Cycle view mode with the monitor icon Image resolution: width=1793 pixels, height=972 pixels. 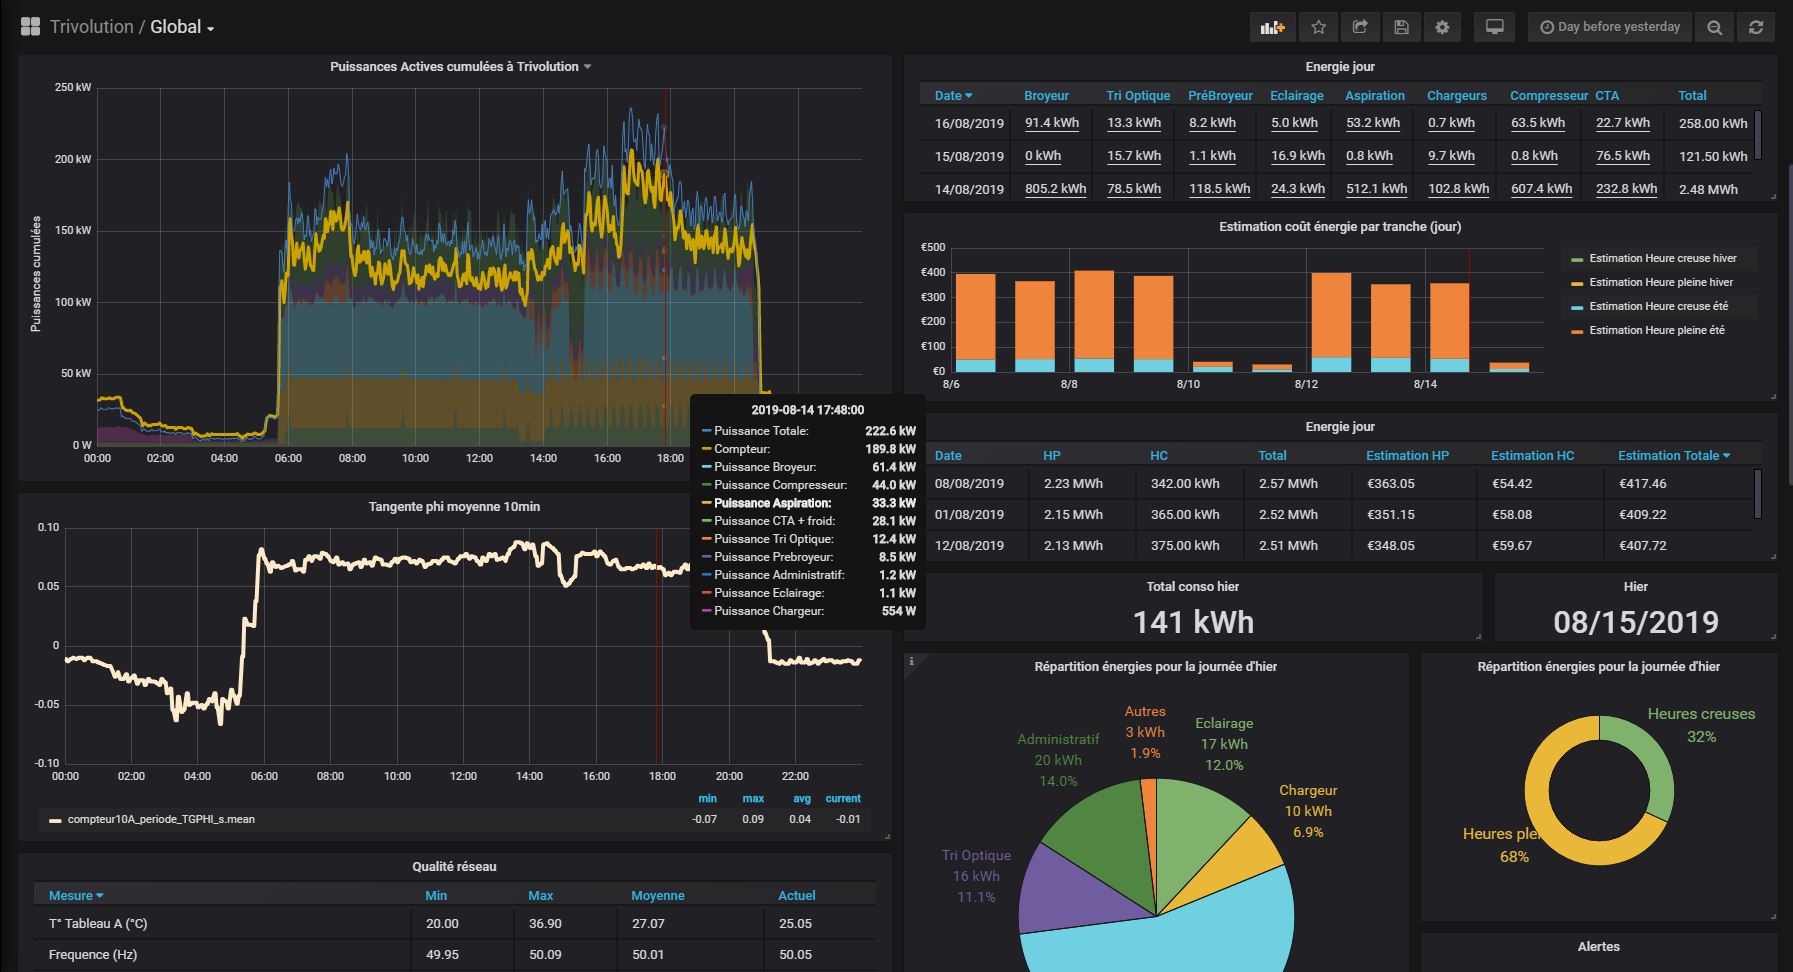[1494, 27]
